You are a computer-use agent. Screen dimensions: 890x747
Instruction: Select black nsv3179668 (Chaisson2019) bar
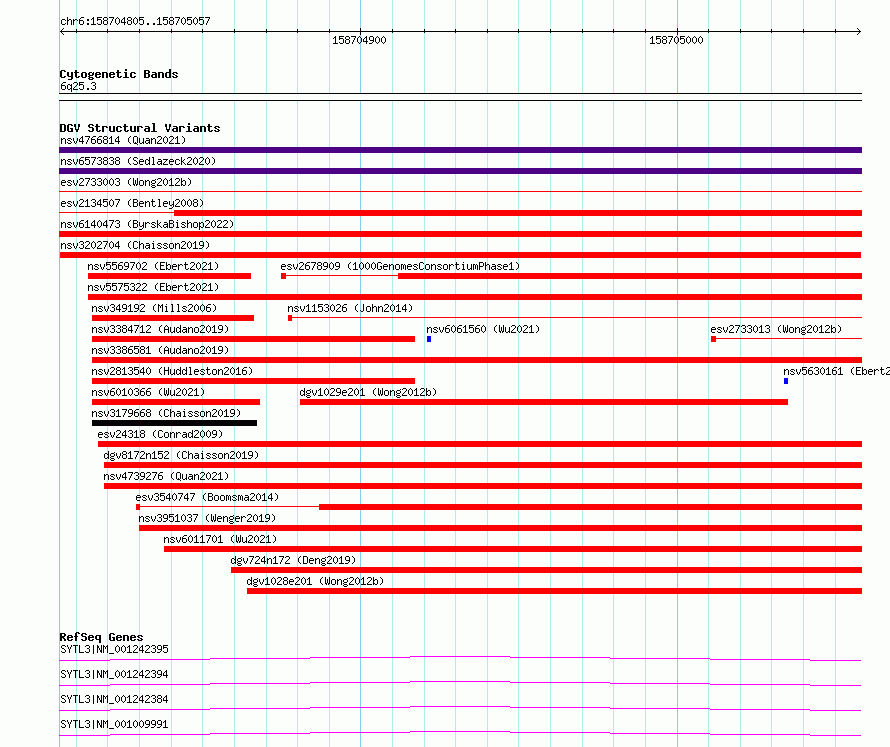click(x=174, y=423)
